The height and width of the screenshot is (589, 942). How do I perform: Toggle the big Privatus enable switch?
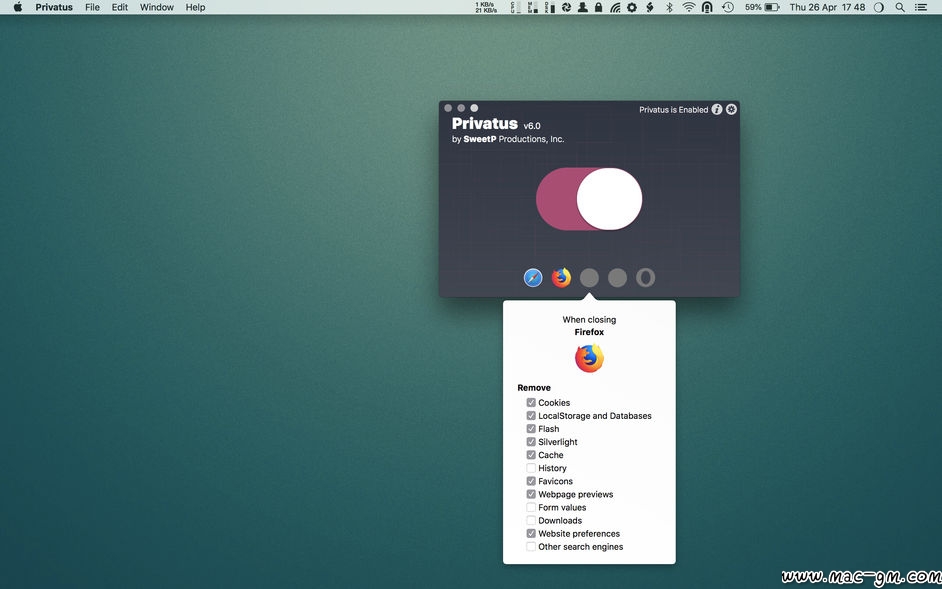point(589,199)
